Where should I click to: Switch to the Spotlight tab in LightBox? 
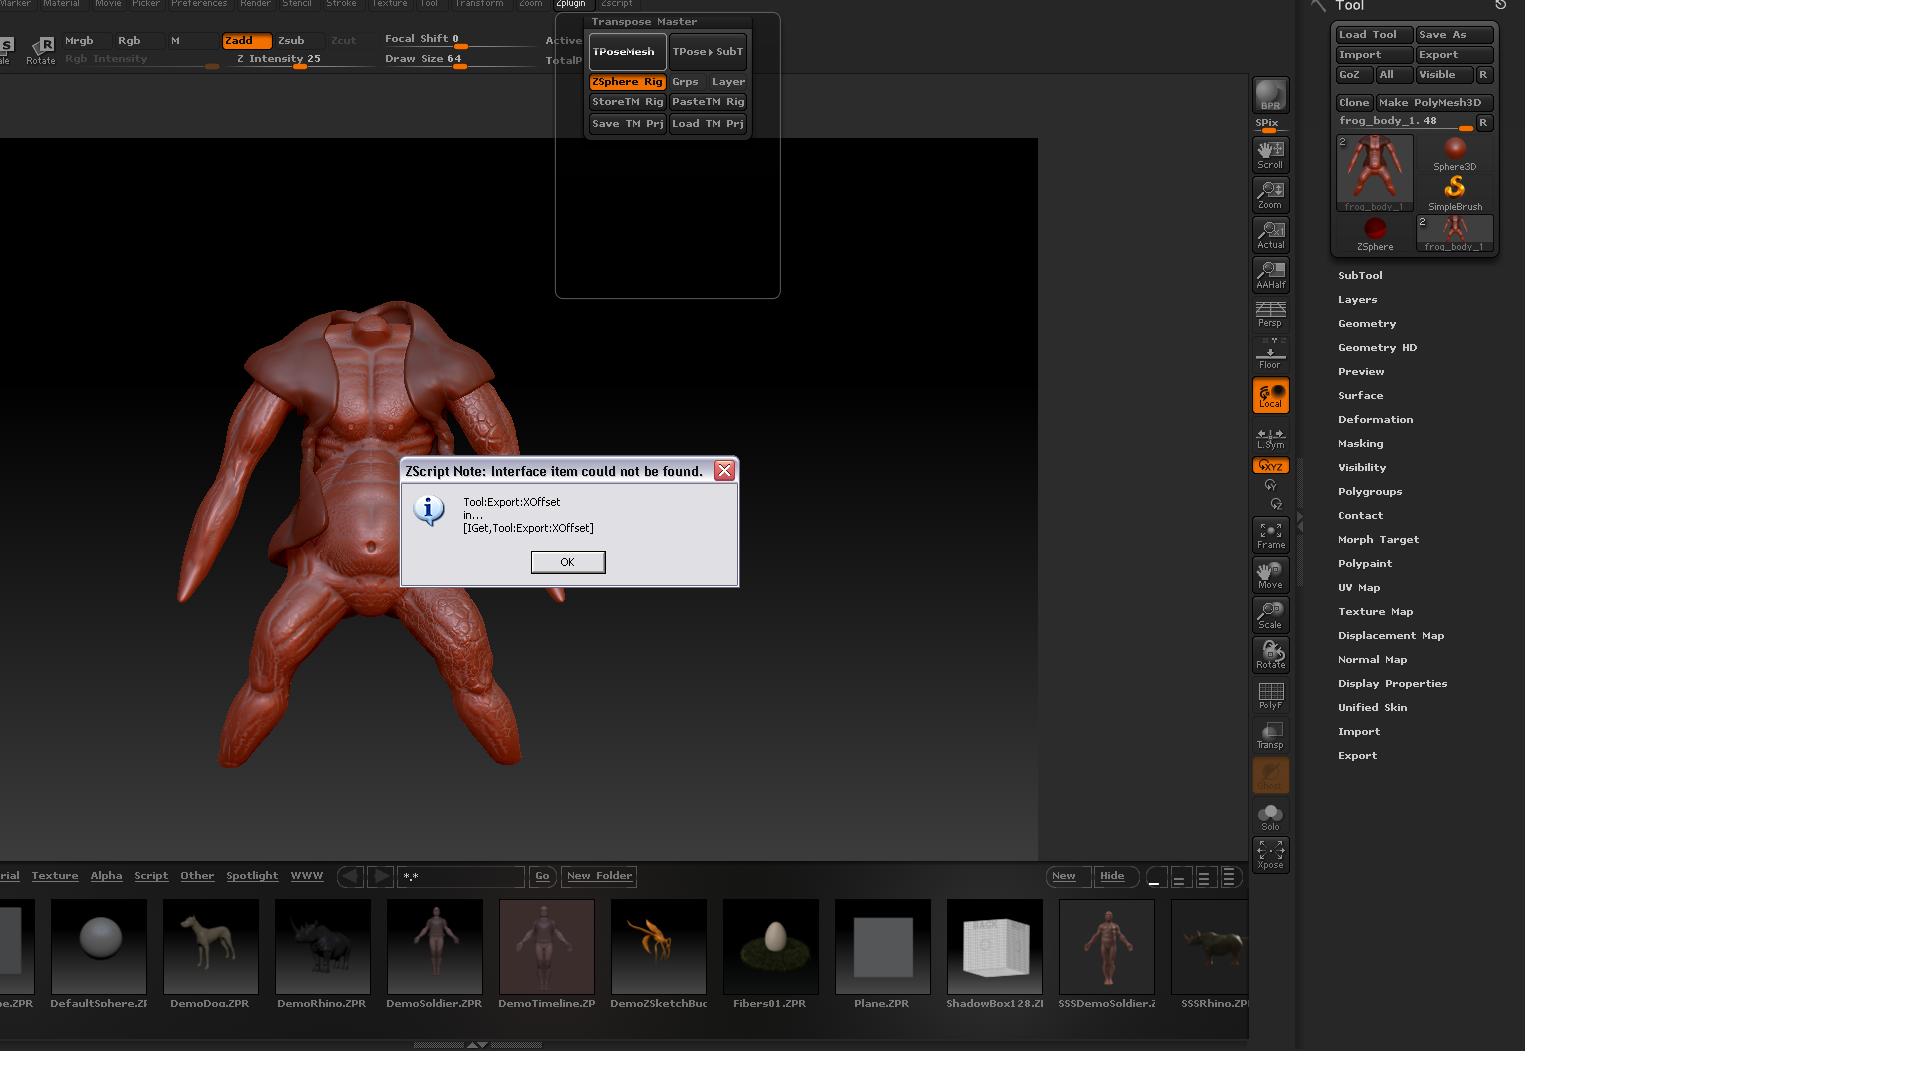pyautogui.click(x=252, y=875)
